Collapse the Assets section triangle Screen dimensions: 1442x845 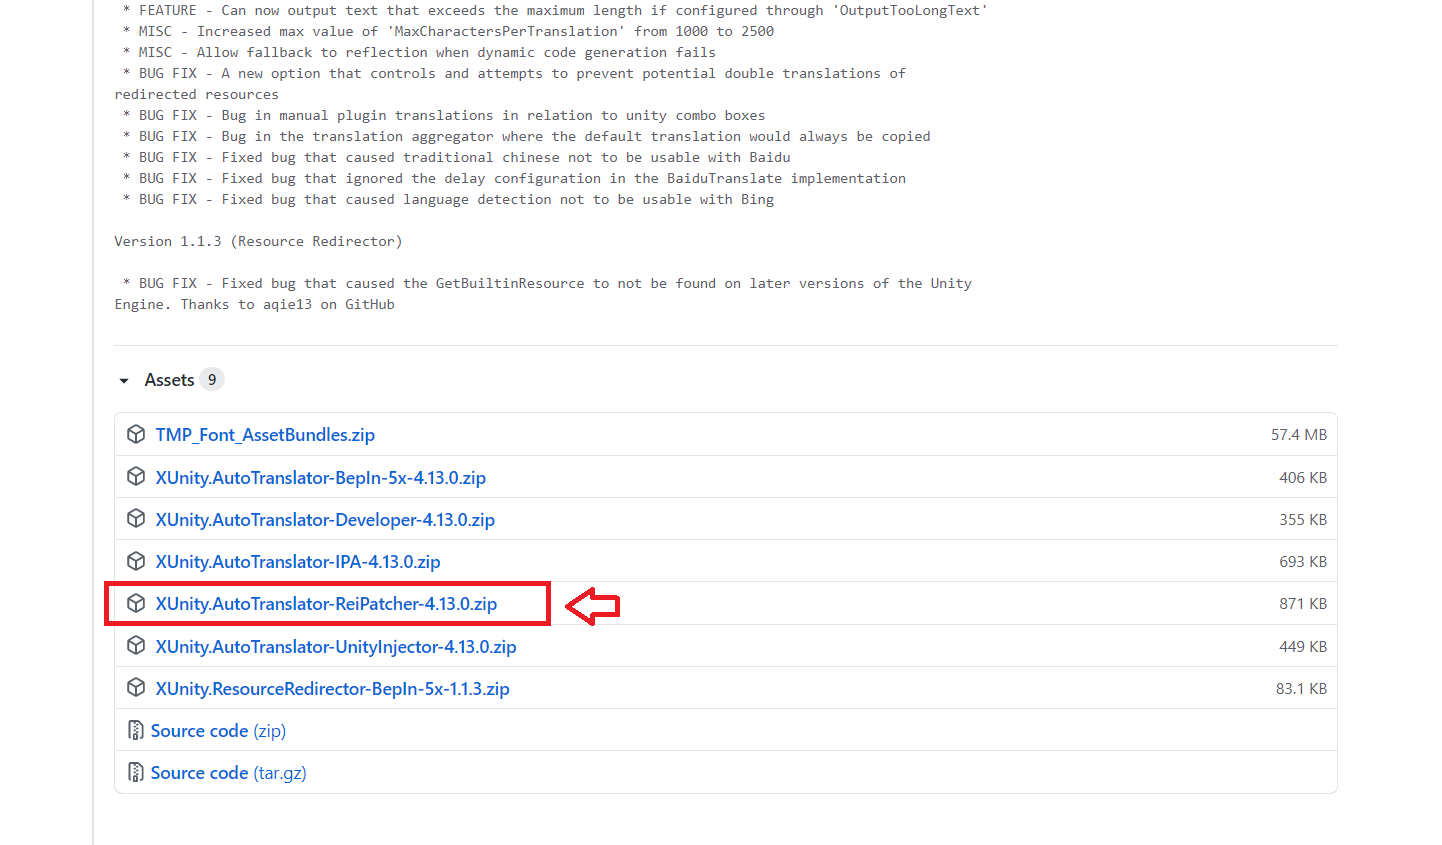pos(124,381)
